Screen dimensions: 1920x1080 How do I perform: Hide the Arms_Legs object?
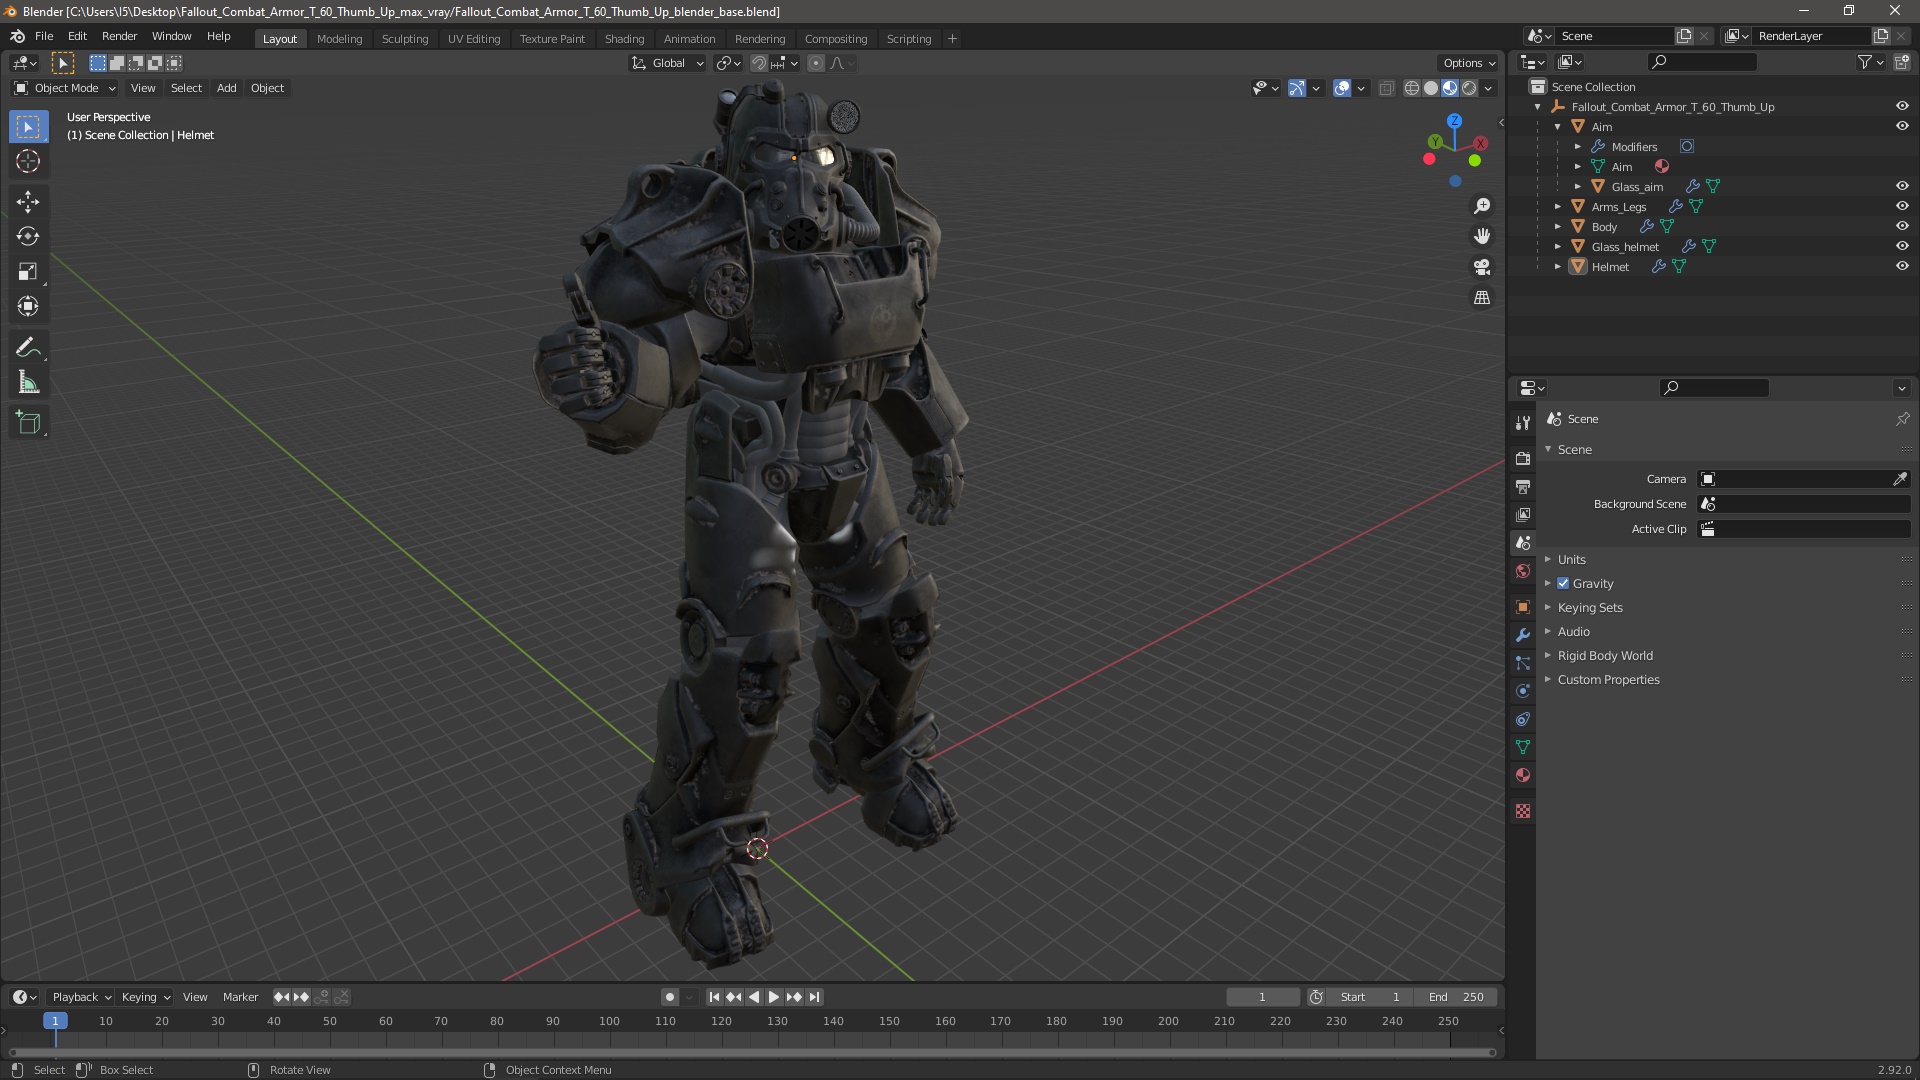click(x=1901, y=207)
